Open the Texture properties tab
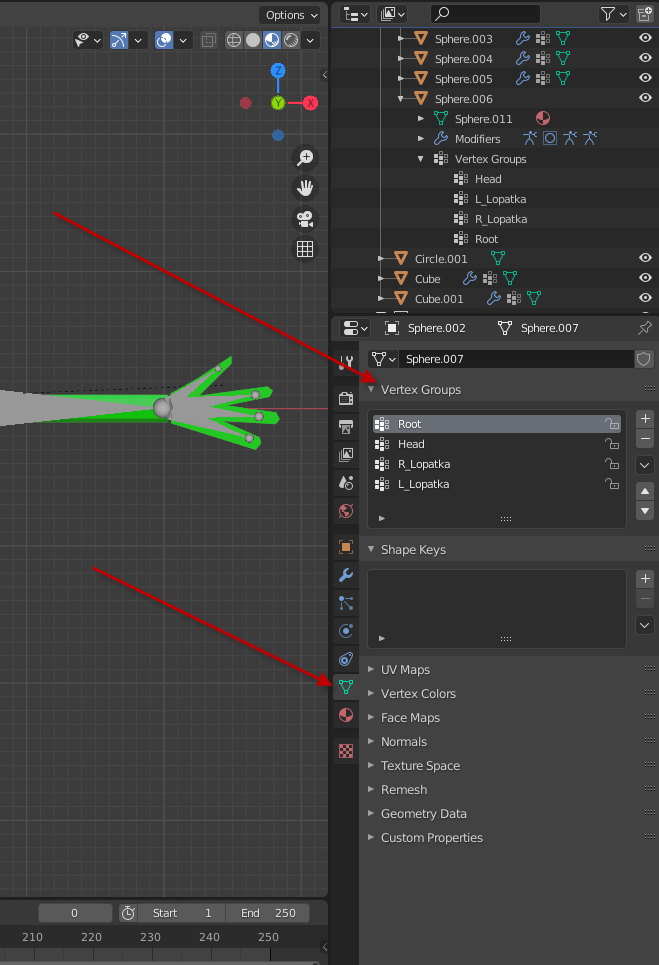Image resolution: width=659 pixels, height=965 pixels. pos(346,751)
